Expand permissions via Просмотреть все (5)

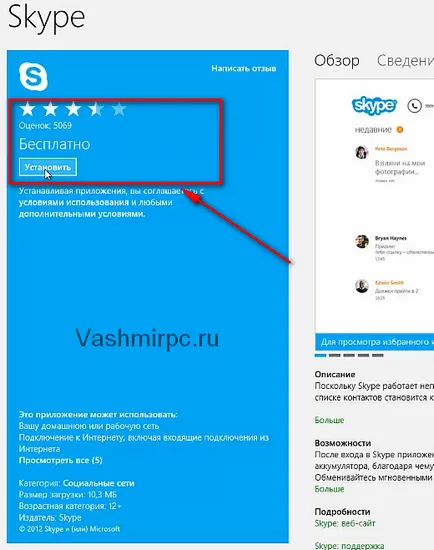pos(61,460)
